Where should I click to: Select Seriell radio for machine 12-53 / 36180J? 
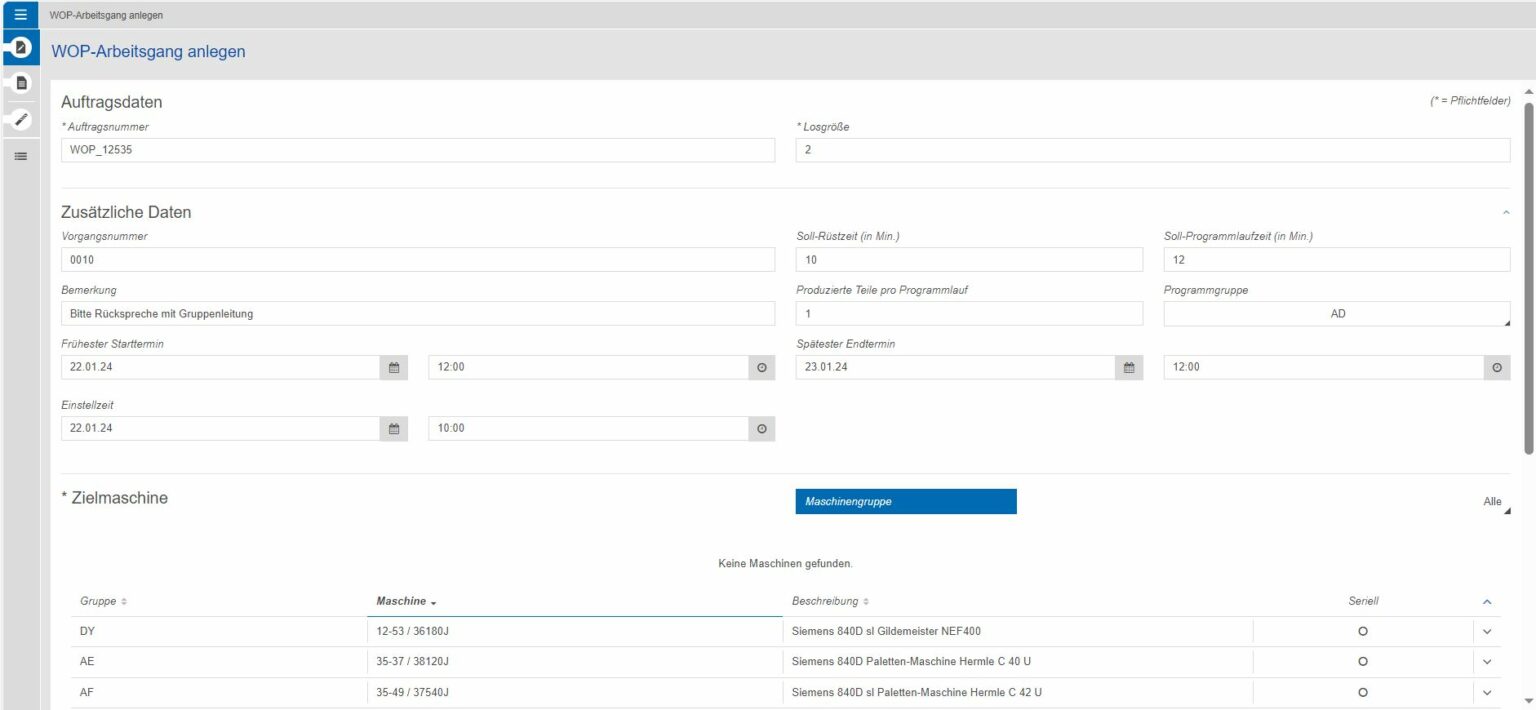[1362, 631]
